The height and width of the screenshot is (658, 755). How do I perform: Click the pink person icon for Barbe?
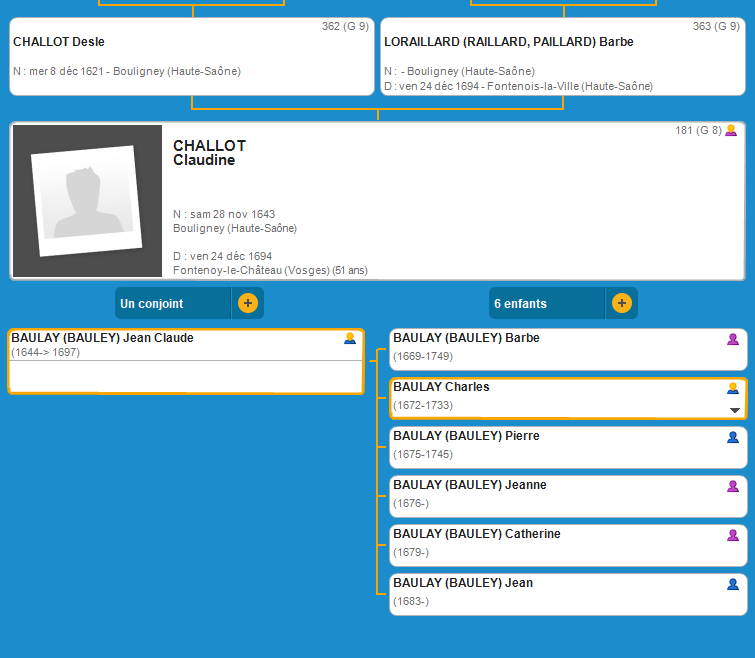[x=733, y=340]
